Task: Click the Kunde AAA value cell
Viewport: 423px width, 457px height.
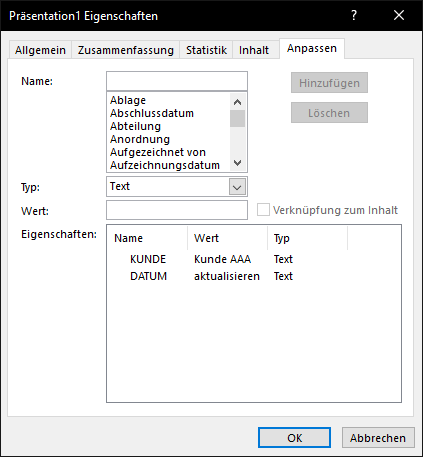Action: [x=222, y=259]
